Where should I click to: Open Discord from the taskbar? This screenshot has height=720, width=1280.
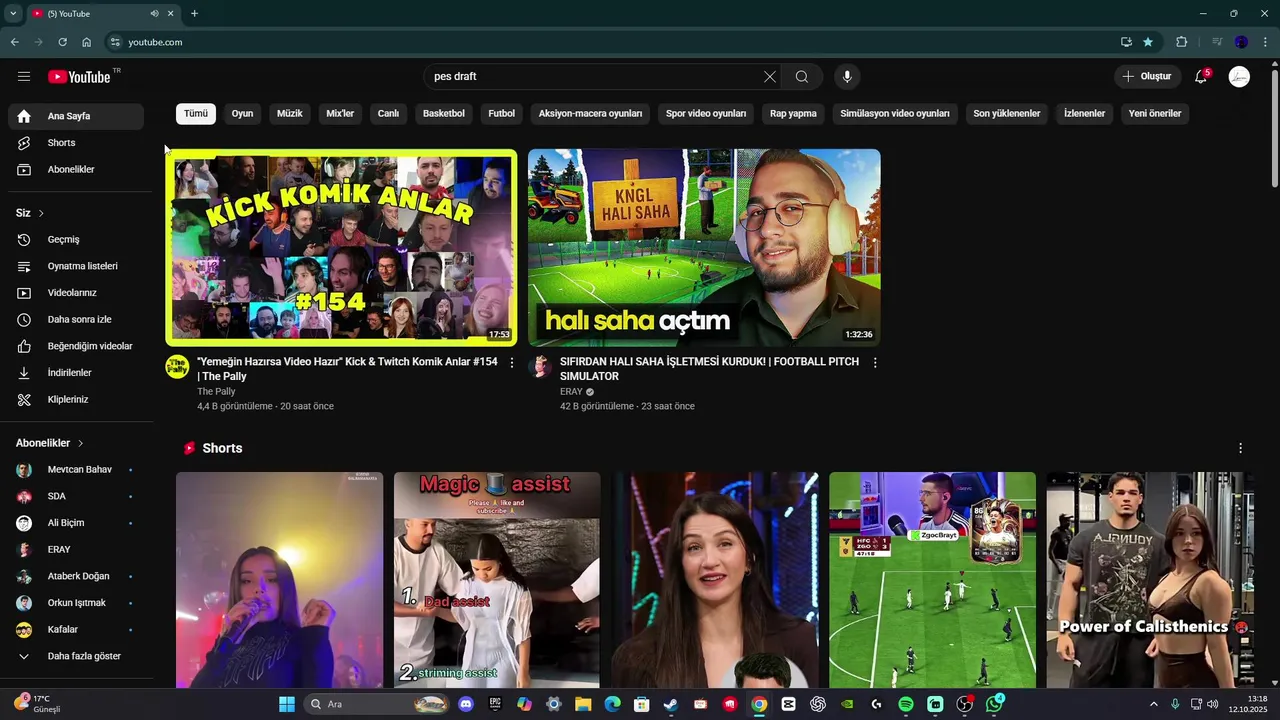465,704
